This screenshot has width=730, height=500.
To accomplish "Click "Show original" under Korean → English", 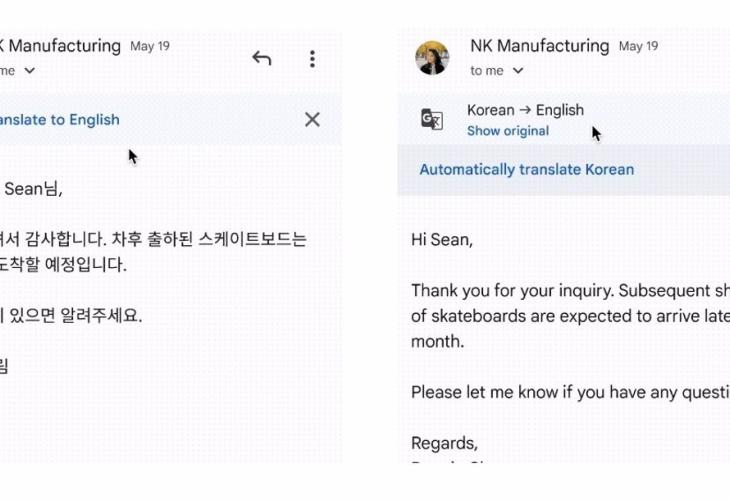I will pyautogui.click(x=508, y=131).
